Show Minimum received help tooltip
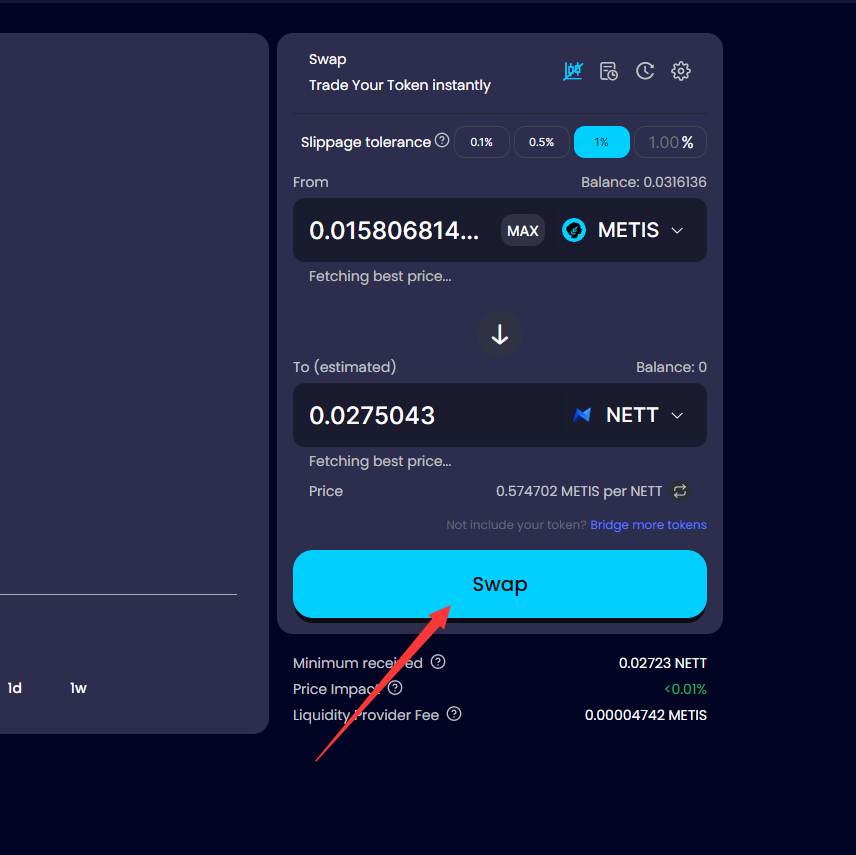856x855 pixels. pos(438,662)
